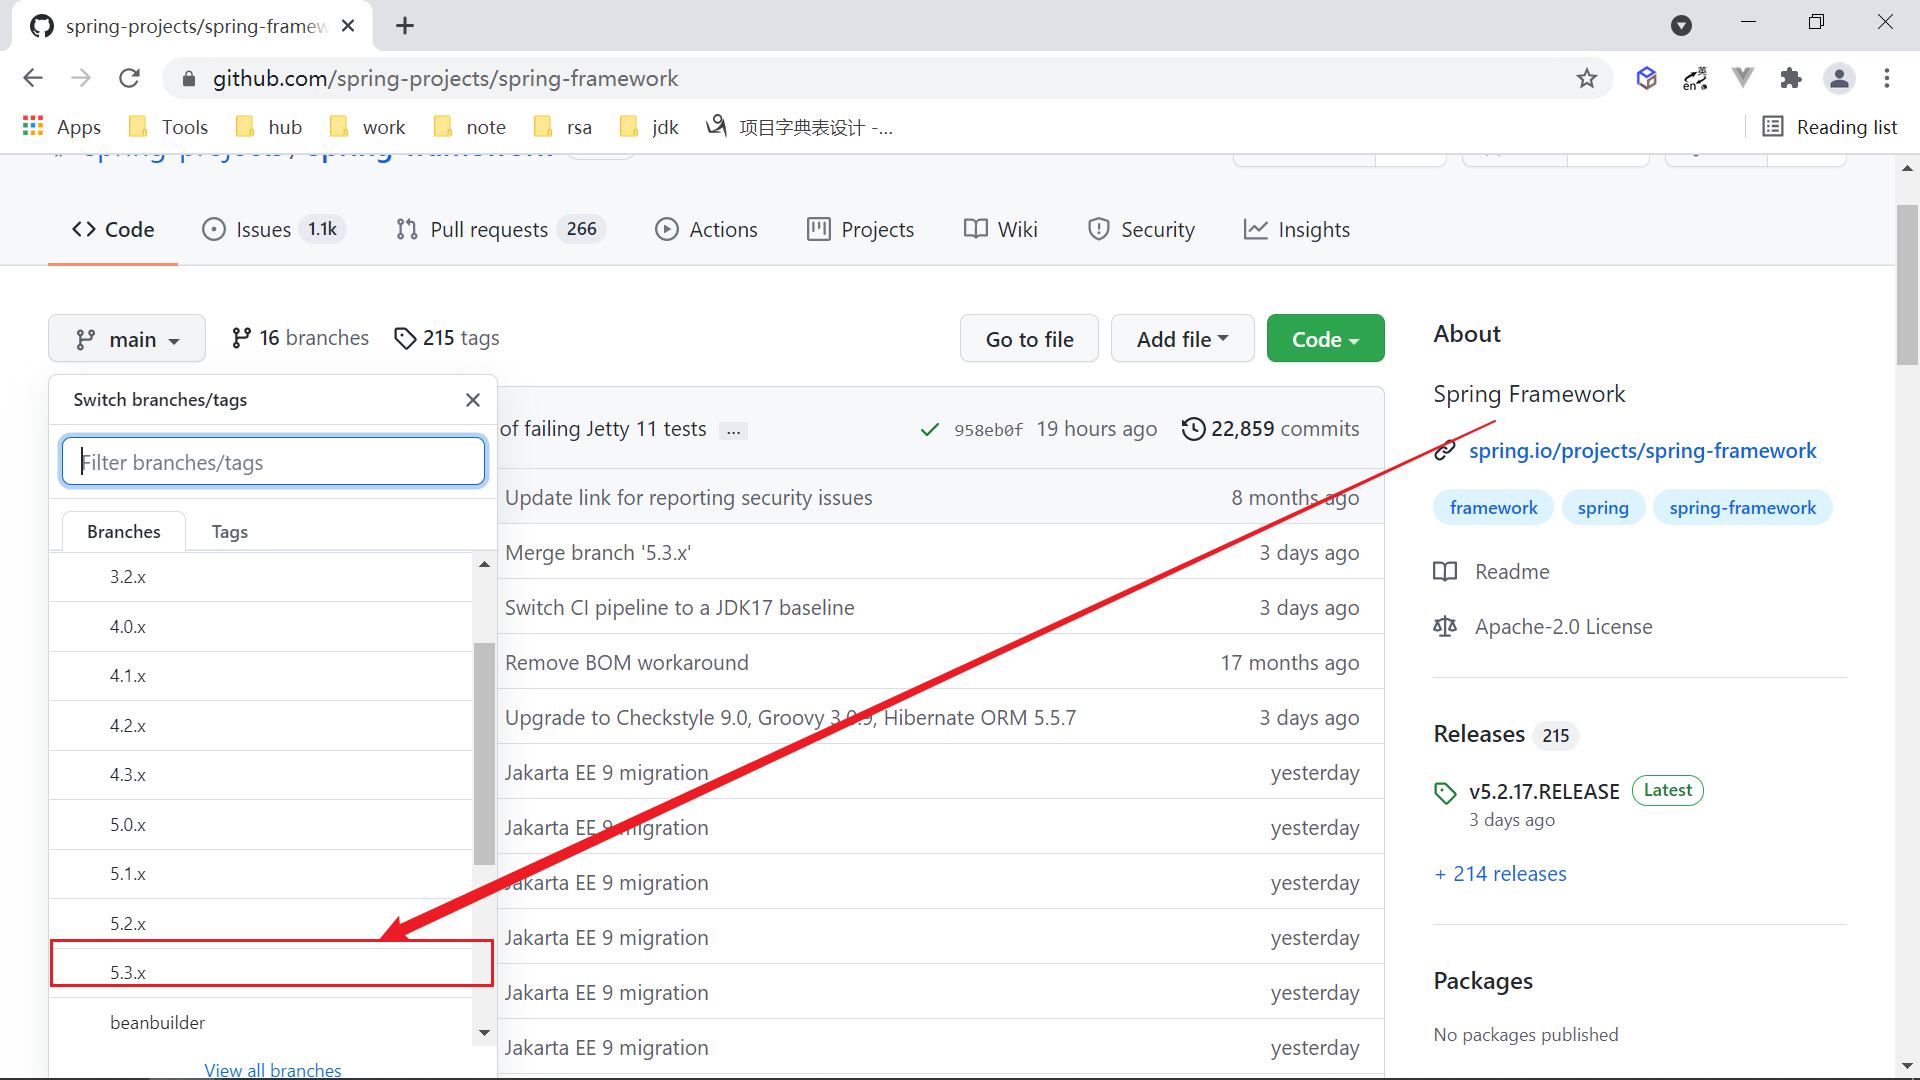Click the browser back arrow
Screen dimensions: 1920x1080
click(x=33, y=78)
